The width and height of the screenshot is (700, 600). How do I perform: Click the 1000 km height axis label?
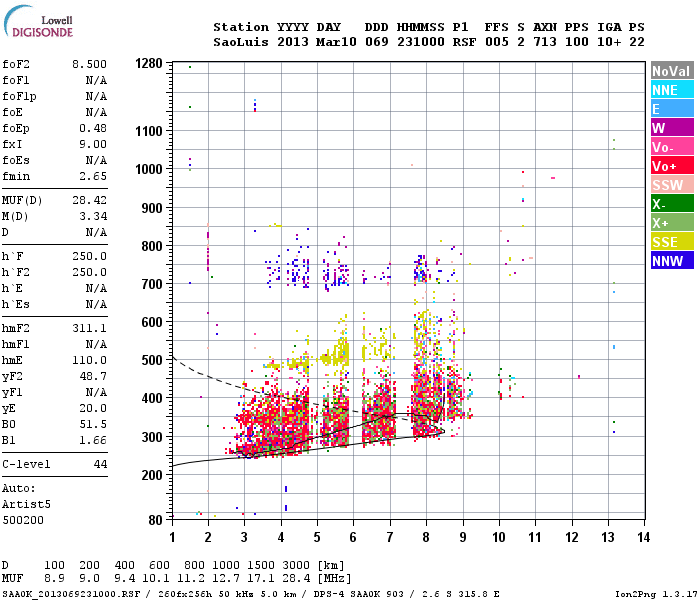tap(149, 169)
